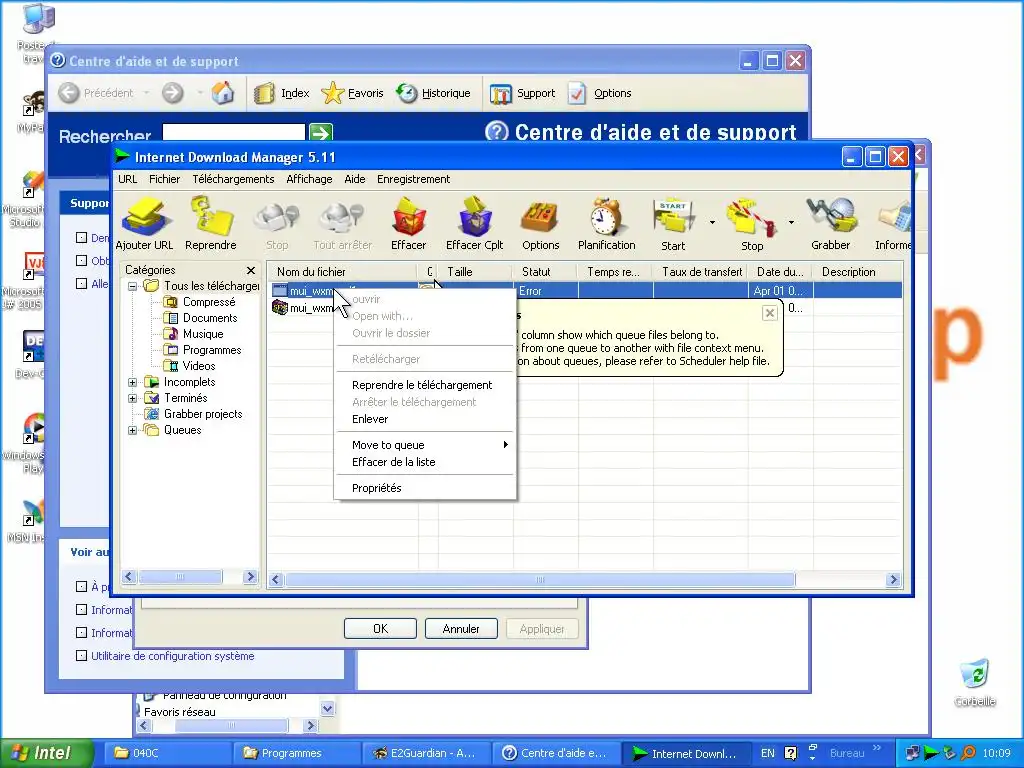Launch the Grabber tool icon
1024x768 pixels.
point(830,224)
